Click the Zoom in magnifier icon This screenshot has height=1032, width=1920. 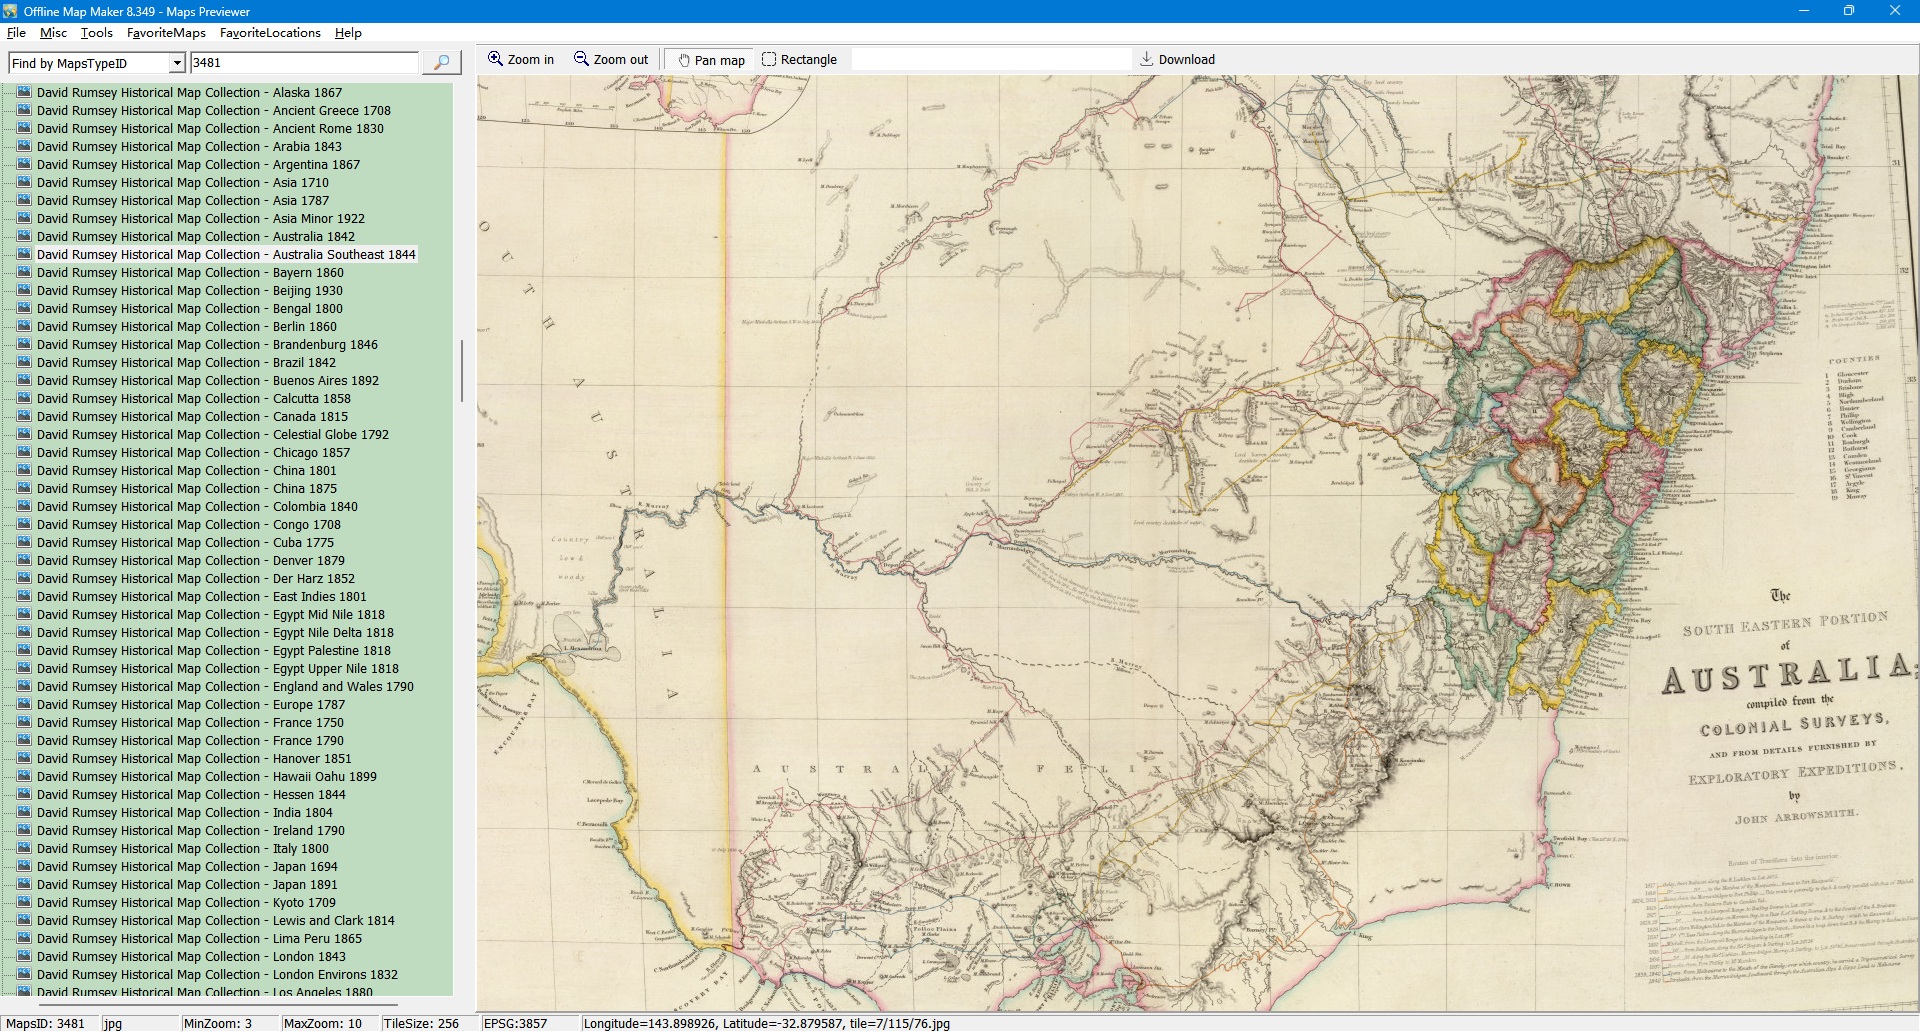click(x=495, y=59)
